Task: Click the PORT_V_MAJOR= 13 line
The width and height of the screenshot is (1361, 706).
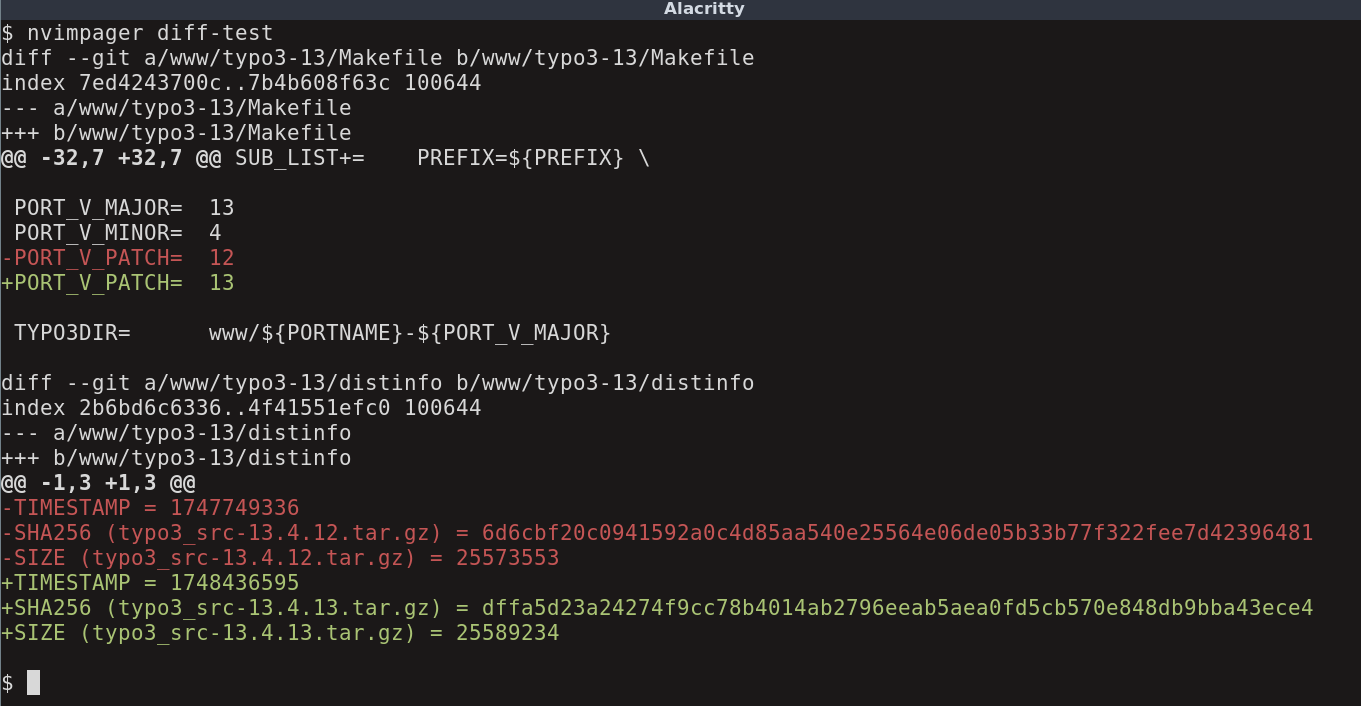Action: tap(123, 208)
